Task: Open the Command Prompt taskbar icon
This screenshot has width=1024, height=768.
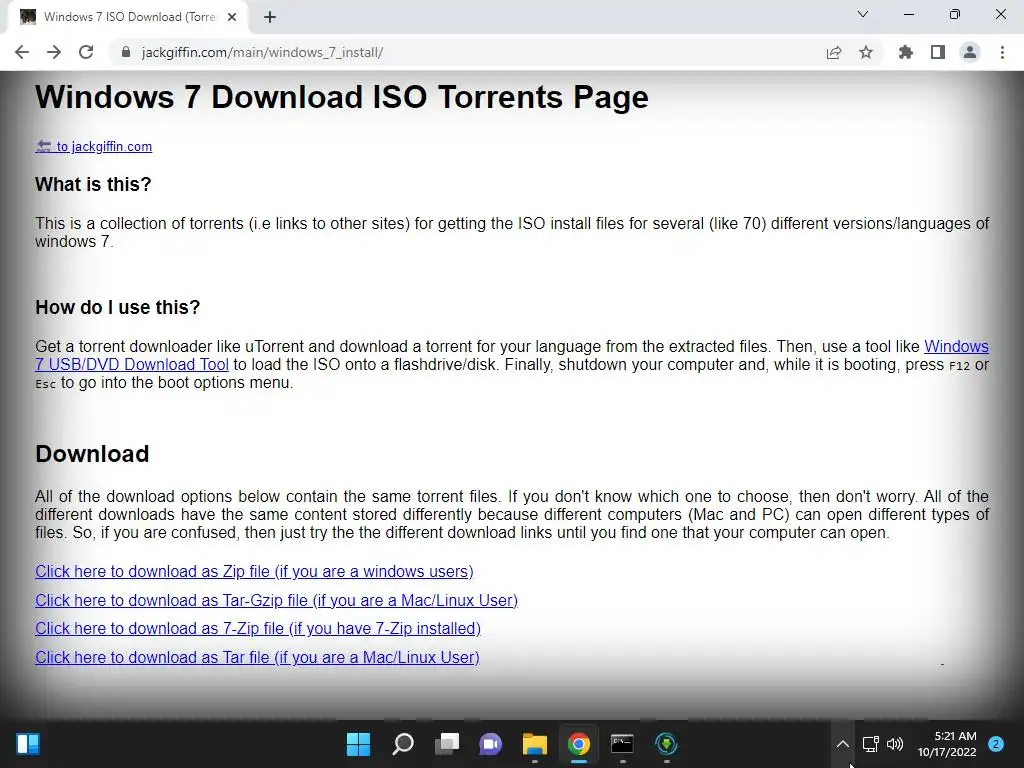Action: [622, 744]
